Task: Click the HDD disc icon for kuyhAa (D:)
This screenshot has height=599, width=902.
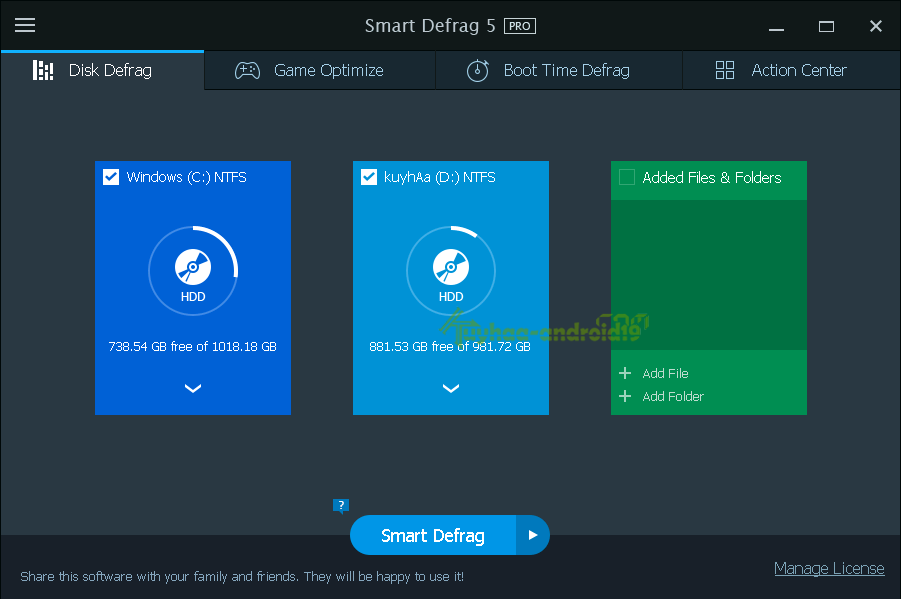Action: click(x=450, y=267)
